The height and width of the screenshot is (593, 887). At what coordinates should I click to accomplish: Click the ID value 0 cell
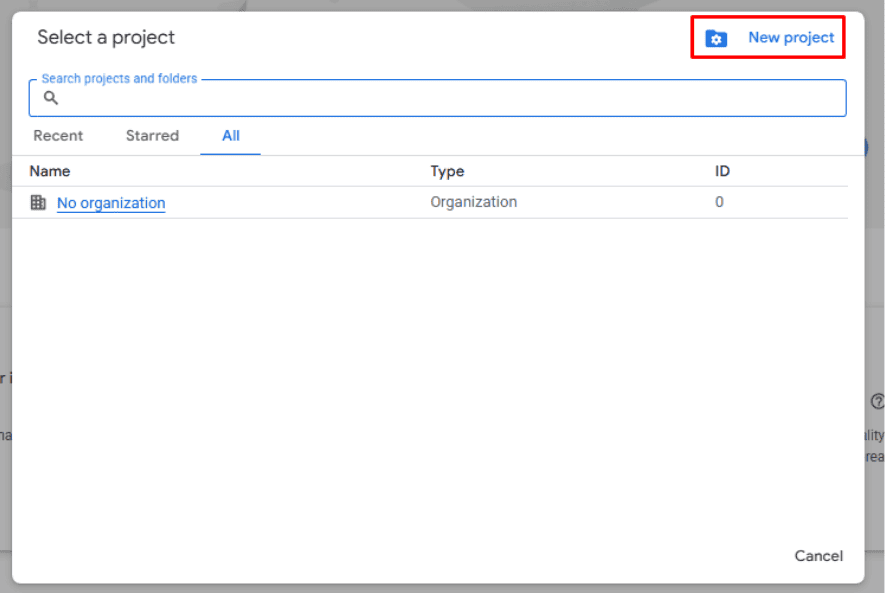click(x=719, y=202)
